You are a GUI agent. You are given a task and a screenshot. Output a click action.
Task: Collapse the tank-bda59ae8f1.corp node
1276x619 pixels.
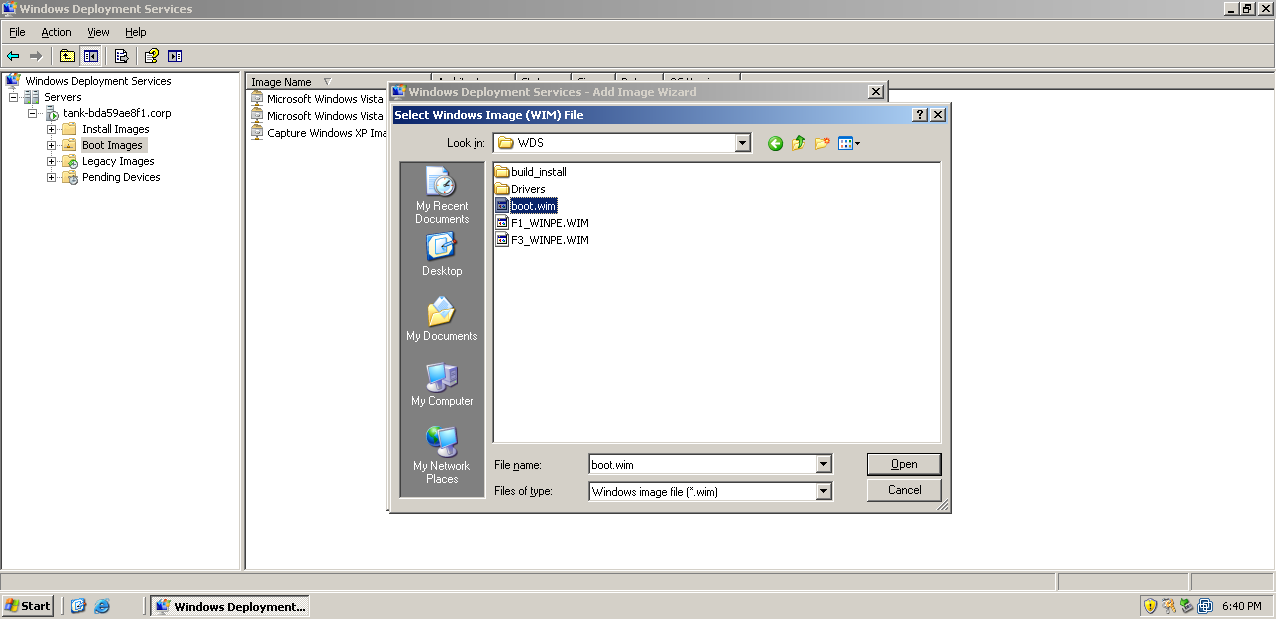33,113
